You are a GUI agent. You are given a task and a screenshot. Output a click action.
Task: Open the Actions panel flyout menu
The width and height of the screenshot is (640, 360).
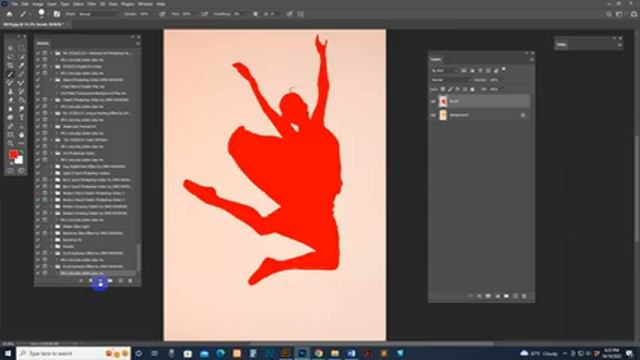click(138, 43)
